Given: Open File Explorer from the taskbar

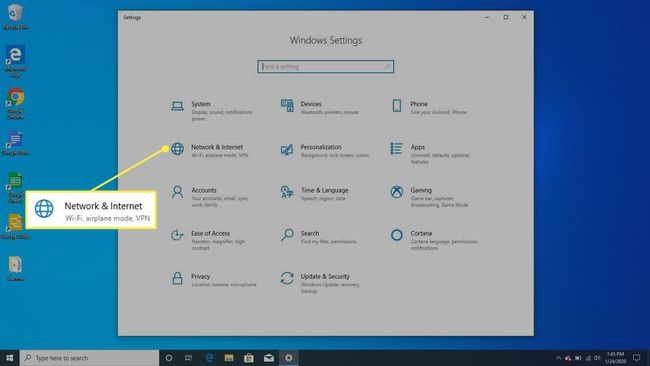Looking at the screenshot, I should [229, 358].
